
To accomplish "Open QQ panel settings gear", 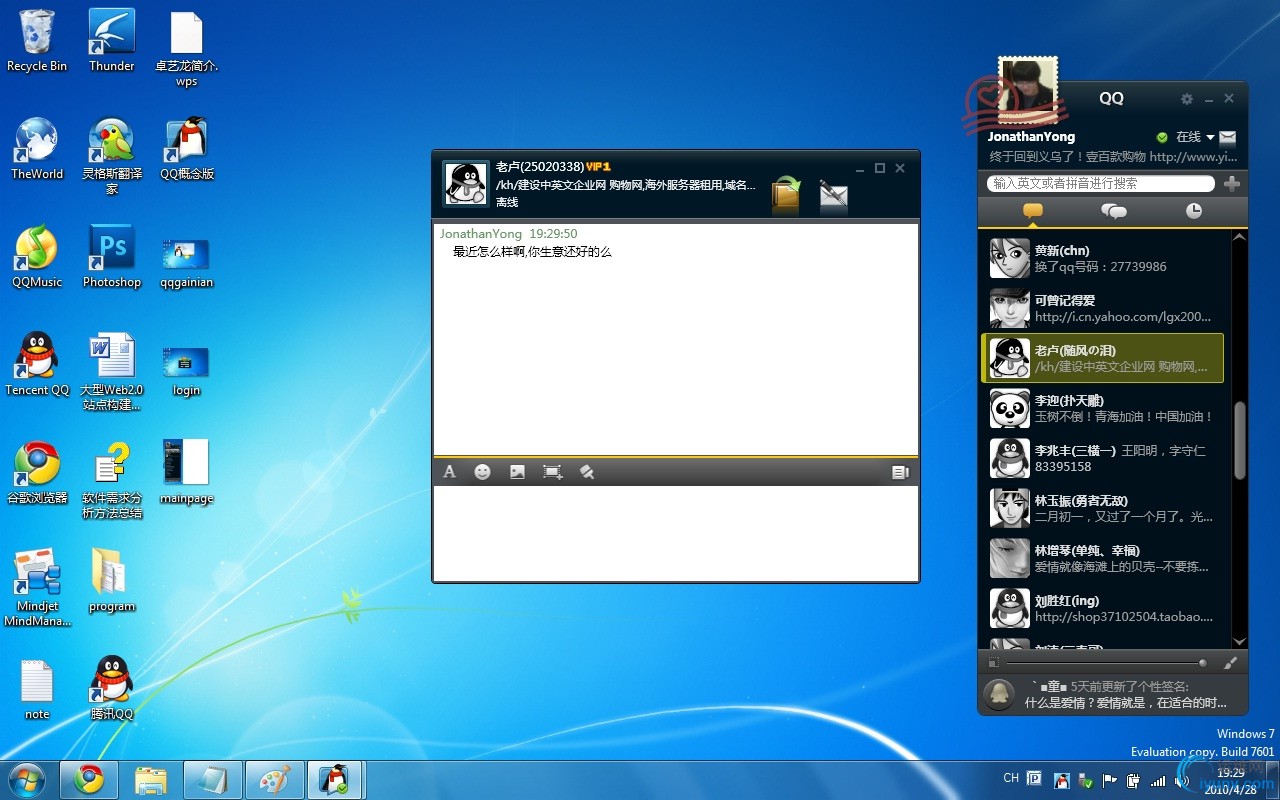I will pos(1187,99).
